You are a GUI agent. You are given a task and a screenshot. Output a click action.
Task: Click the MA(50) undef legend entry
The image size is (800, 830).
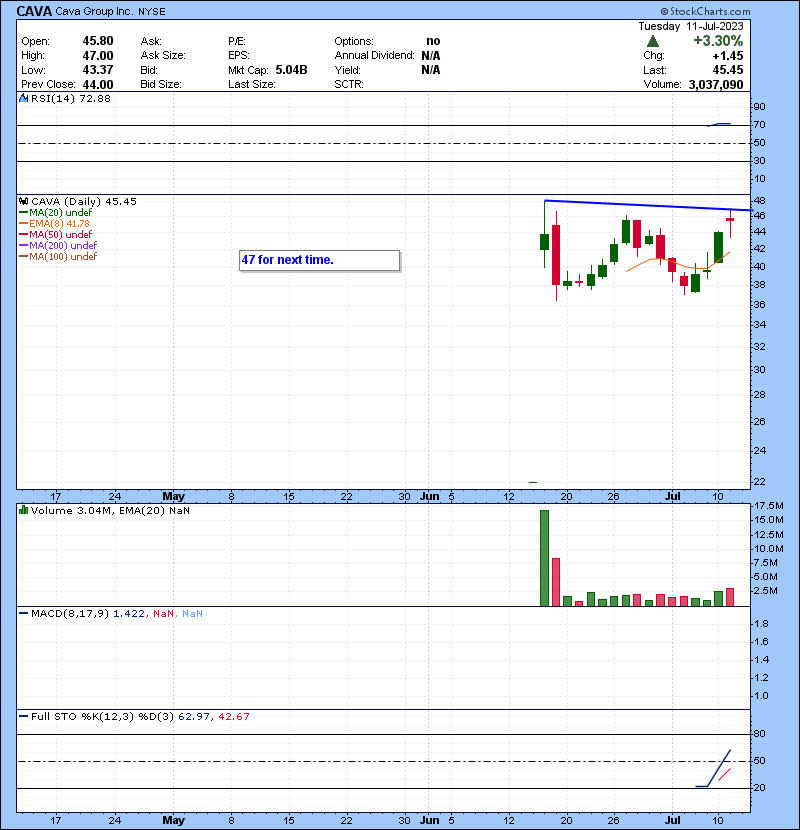[56, 234]
